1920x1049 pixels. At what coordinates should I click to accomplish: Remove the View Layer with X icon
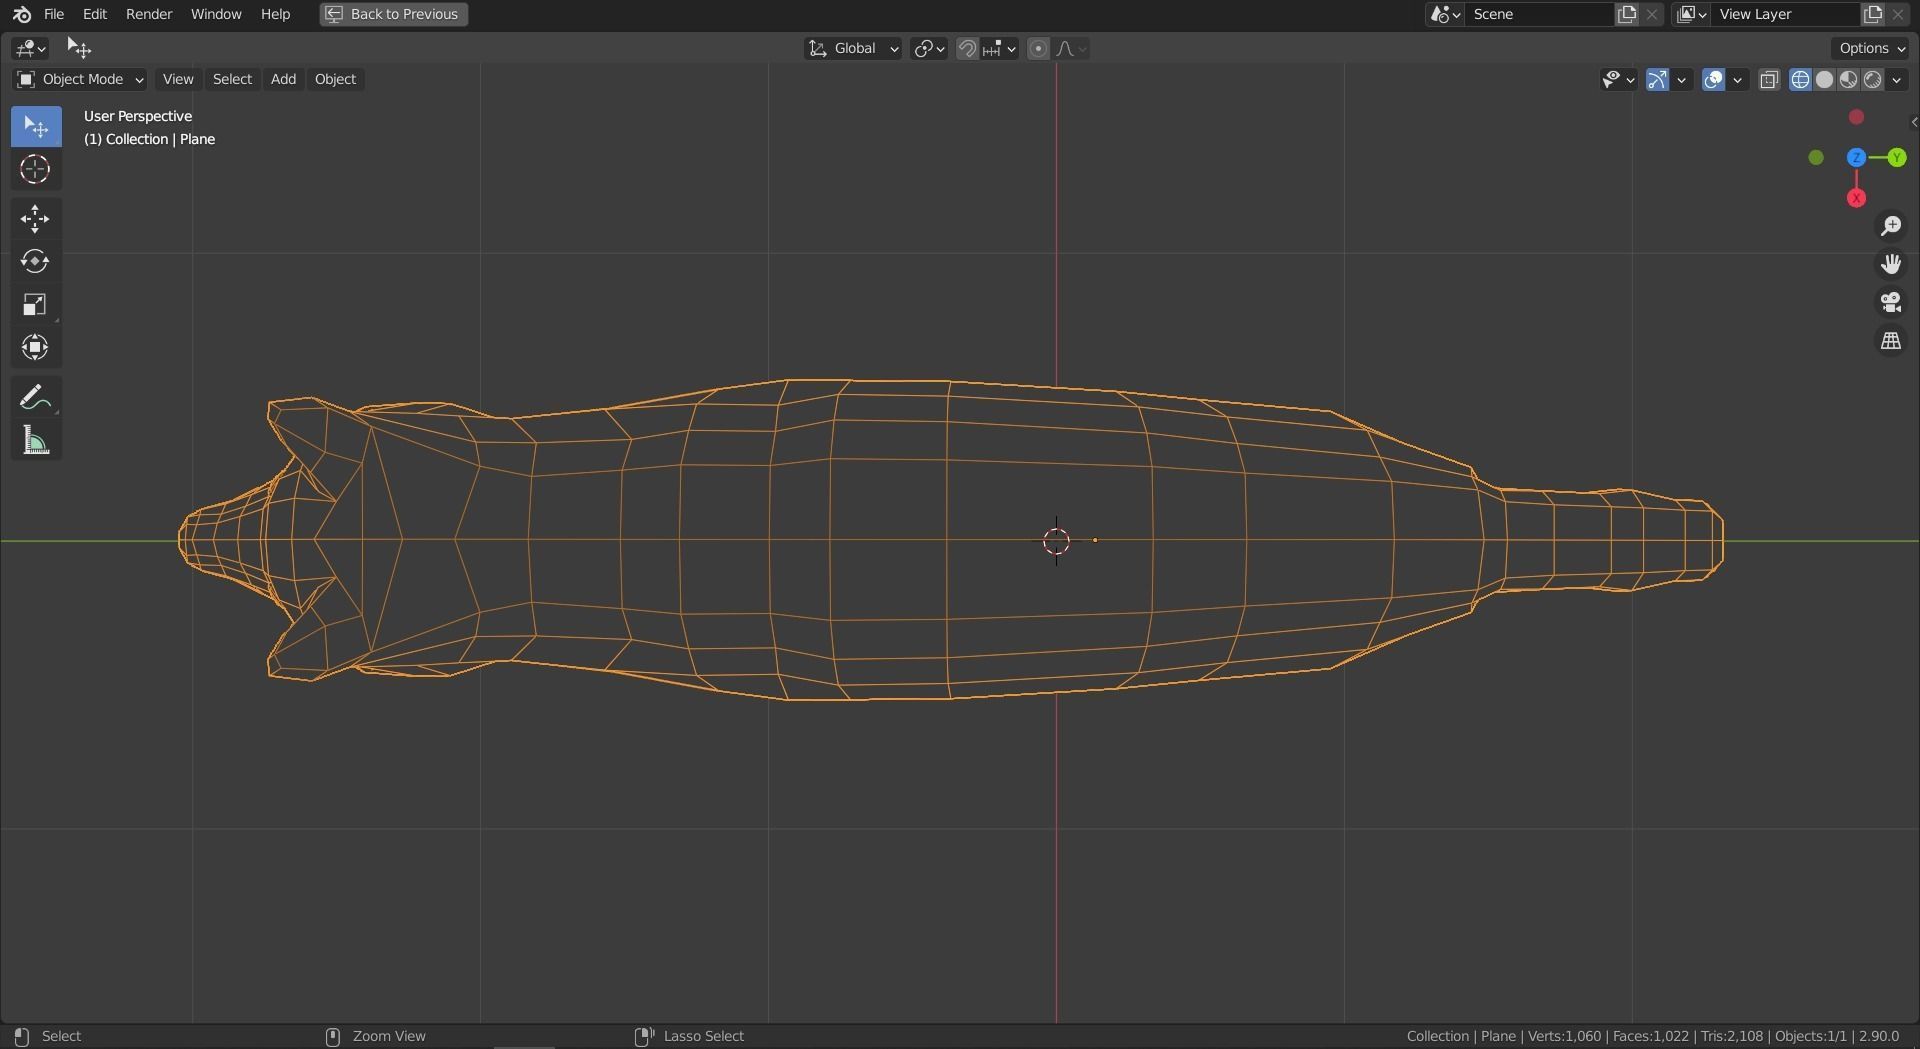pyautogui.click(x=1897, y=14)
